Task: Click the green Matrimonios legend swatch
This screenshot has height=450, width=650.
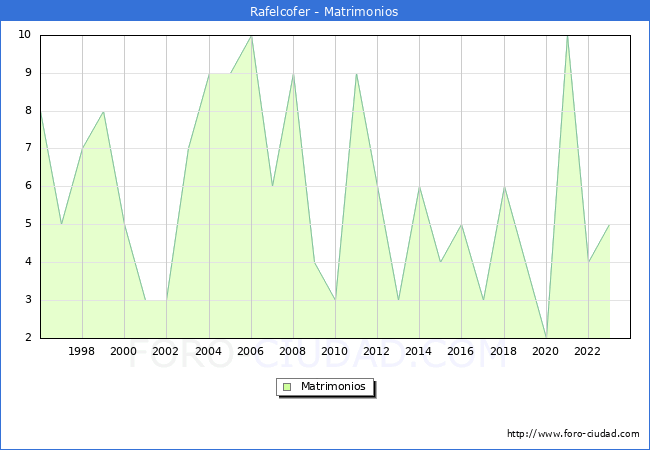Action: pyautogui.click(x=287, y=386)
